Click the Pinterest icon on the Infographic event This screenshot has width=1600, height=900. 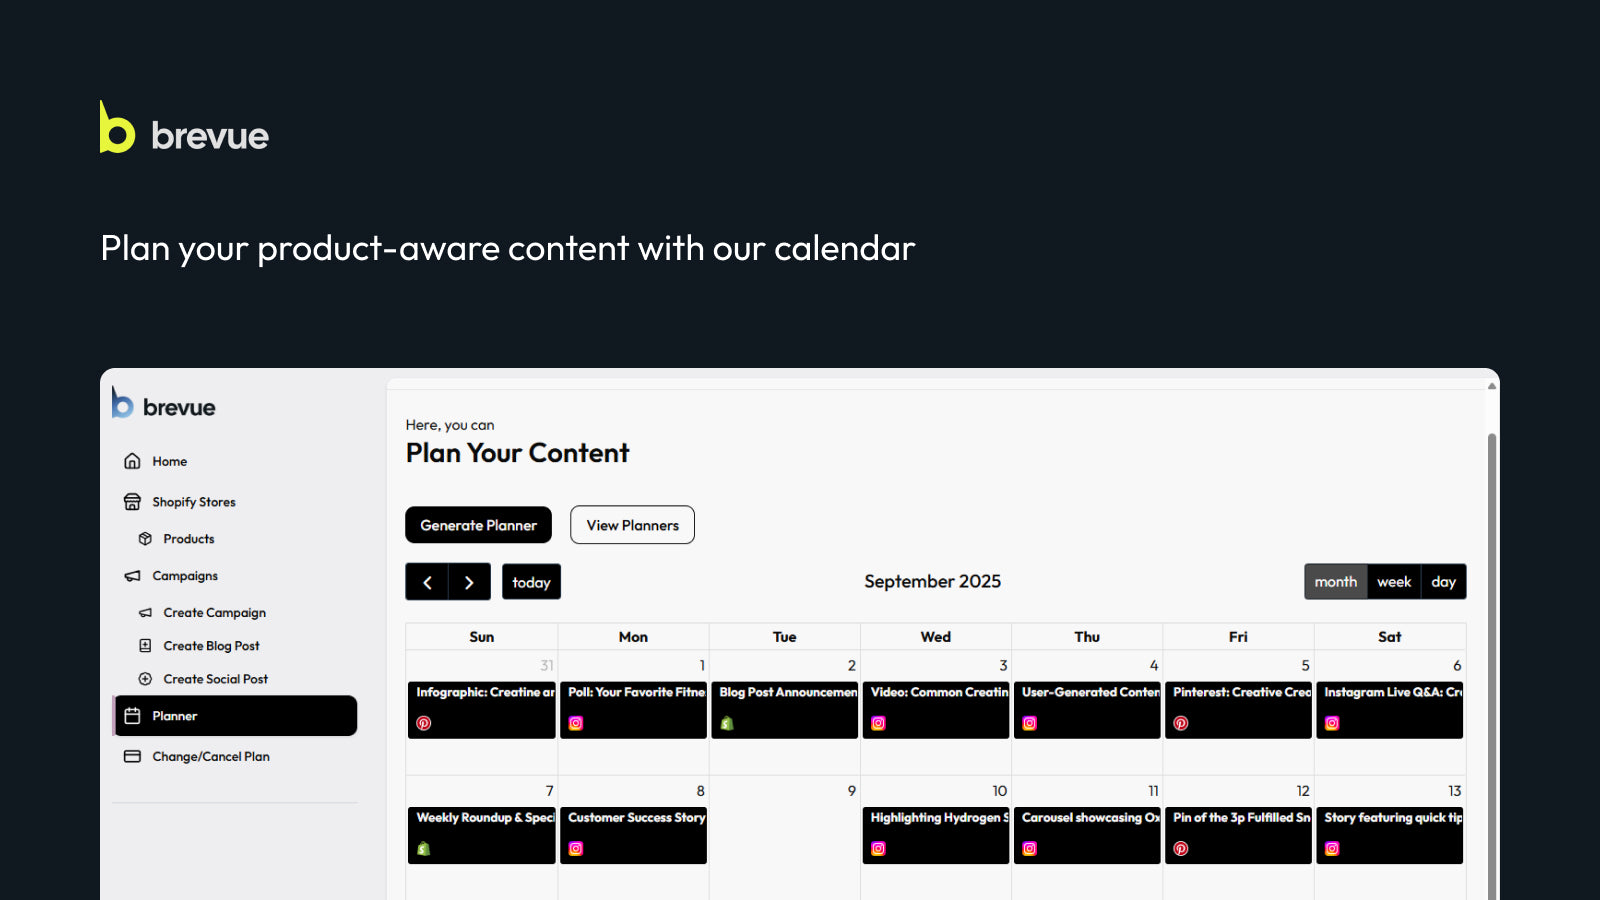click(424, 722)
